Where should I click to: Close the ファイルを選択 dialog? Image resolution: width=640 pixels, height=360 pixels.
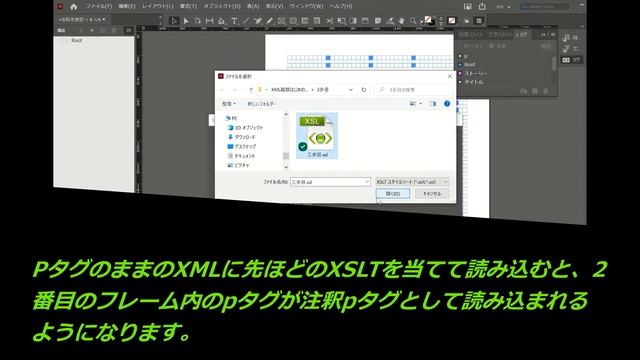click(x=449, y=76)
